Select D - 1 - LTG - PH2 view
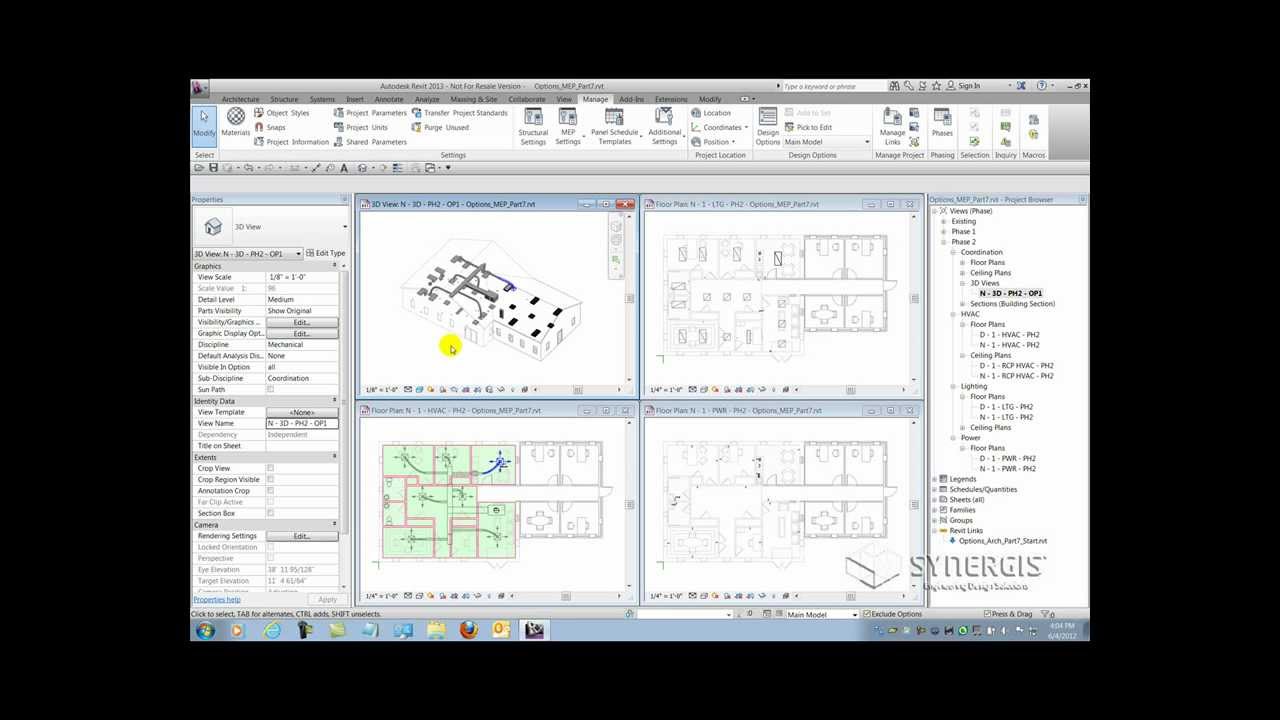Viewport: 1280px width, 720px height. tap(1006, 407)
